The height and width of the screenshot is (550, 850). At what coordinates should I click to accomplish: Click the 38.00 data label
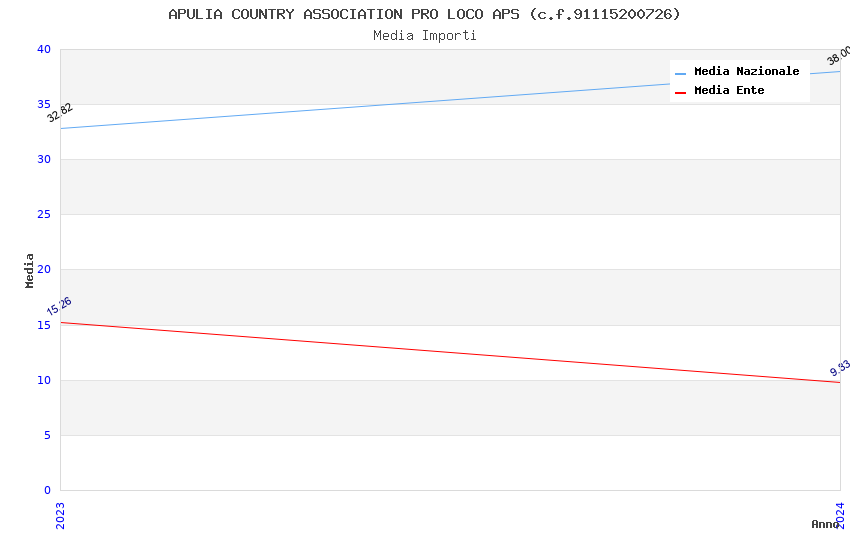coord(838,55)
